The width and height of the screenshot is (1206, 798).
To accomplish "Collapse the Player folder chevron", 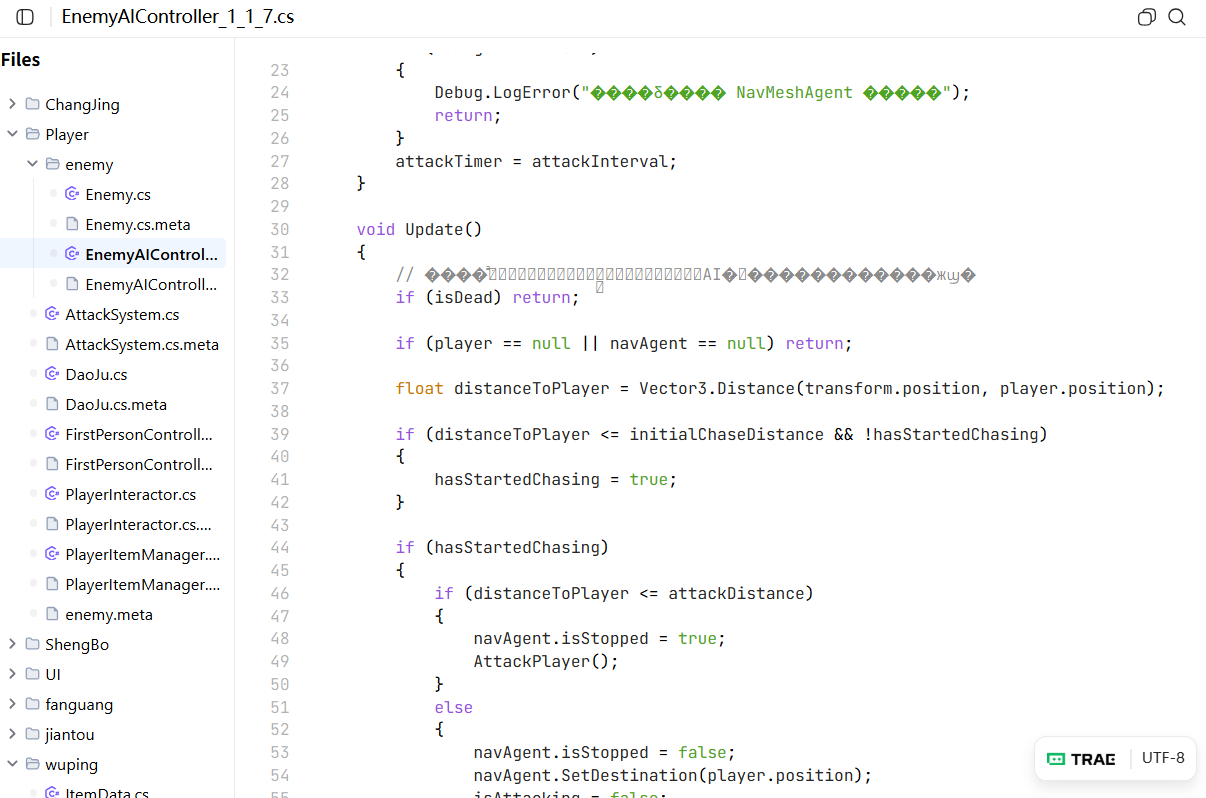I will tap(12, 134).
